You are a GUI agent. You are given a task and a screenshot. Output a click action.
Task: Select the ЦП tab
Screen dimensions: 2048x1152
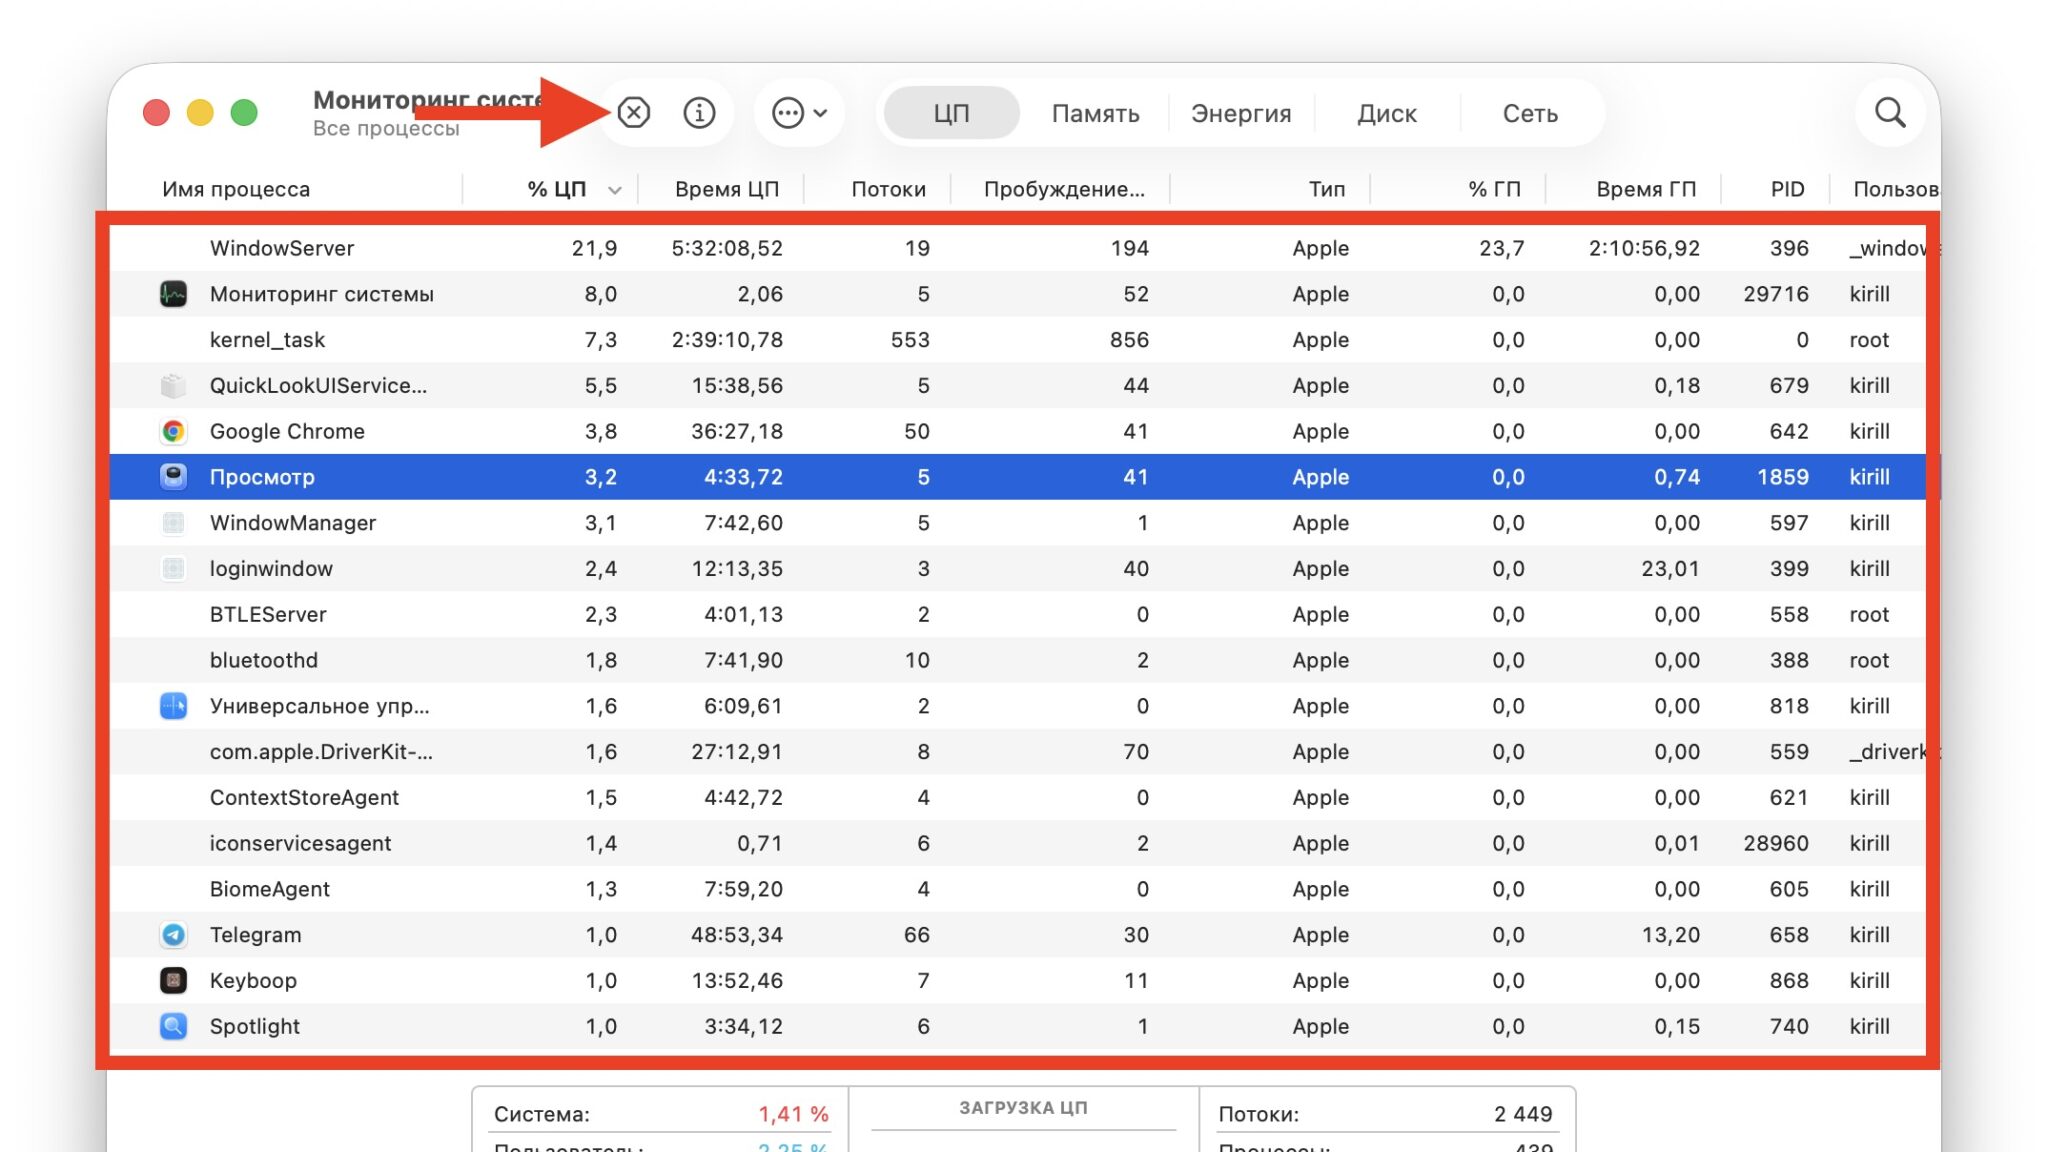pyautogui.click(x=951, y=114)
